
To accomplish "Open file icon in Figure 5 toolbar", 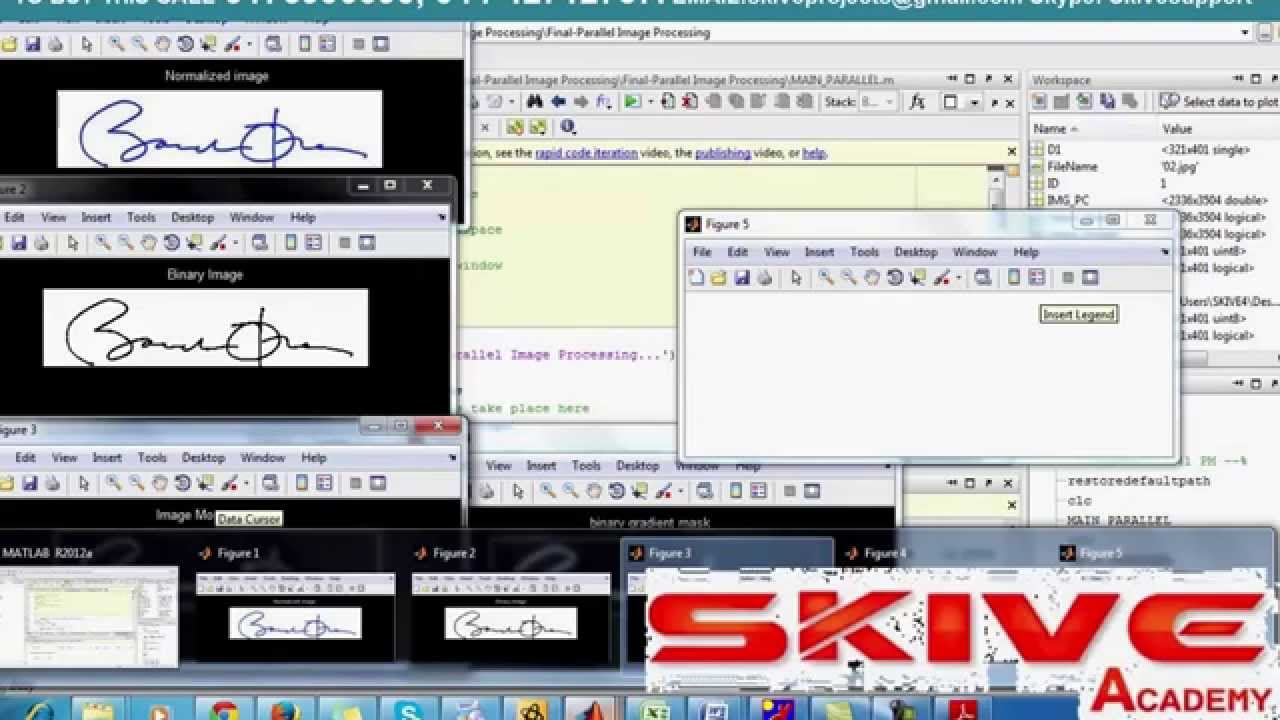I will point(718,278).
